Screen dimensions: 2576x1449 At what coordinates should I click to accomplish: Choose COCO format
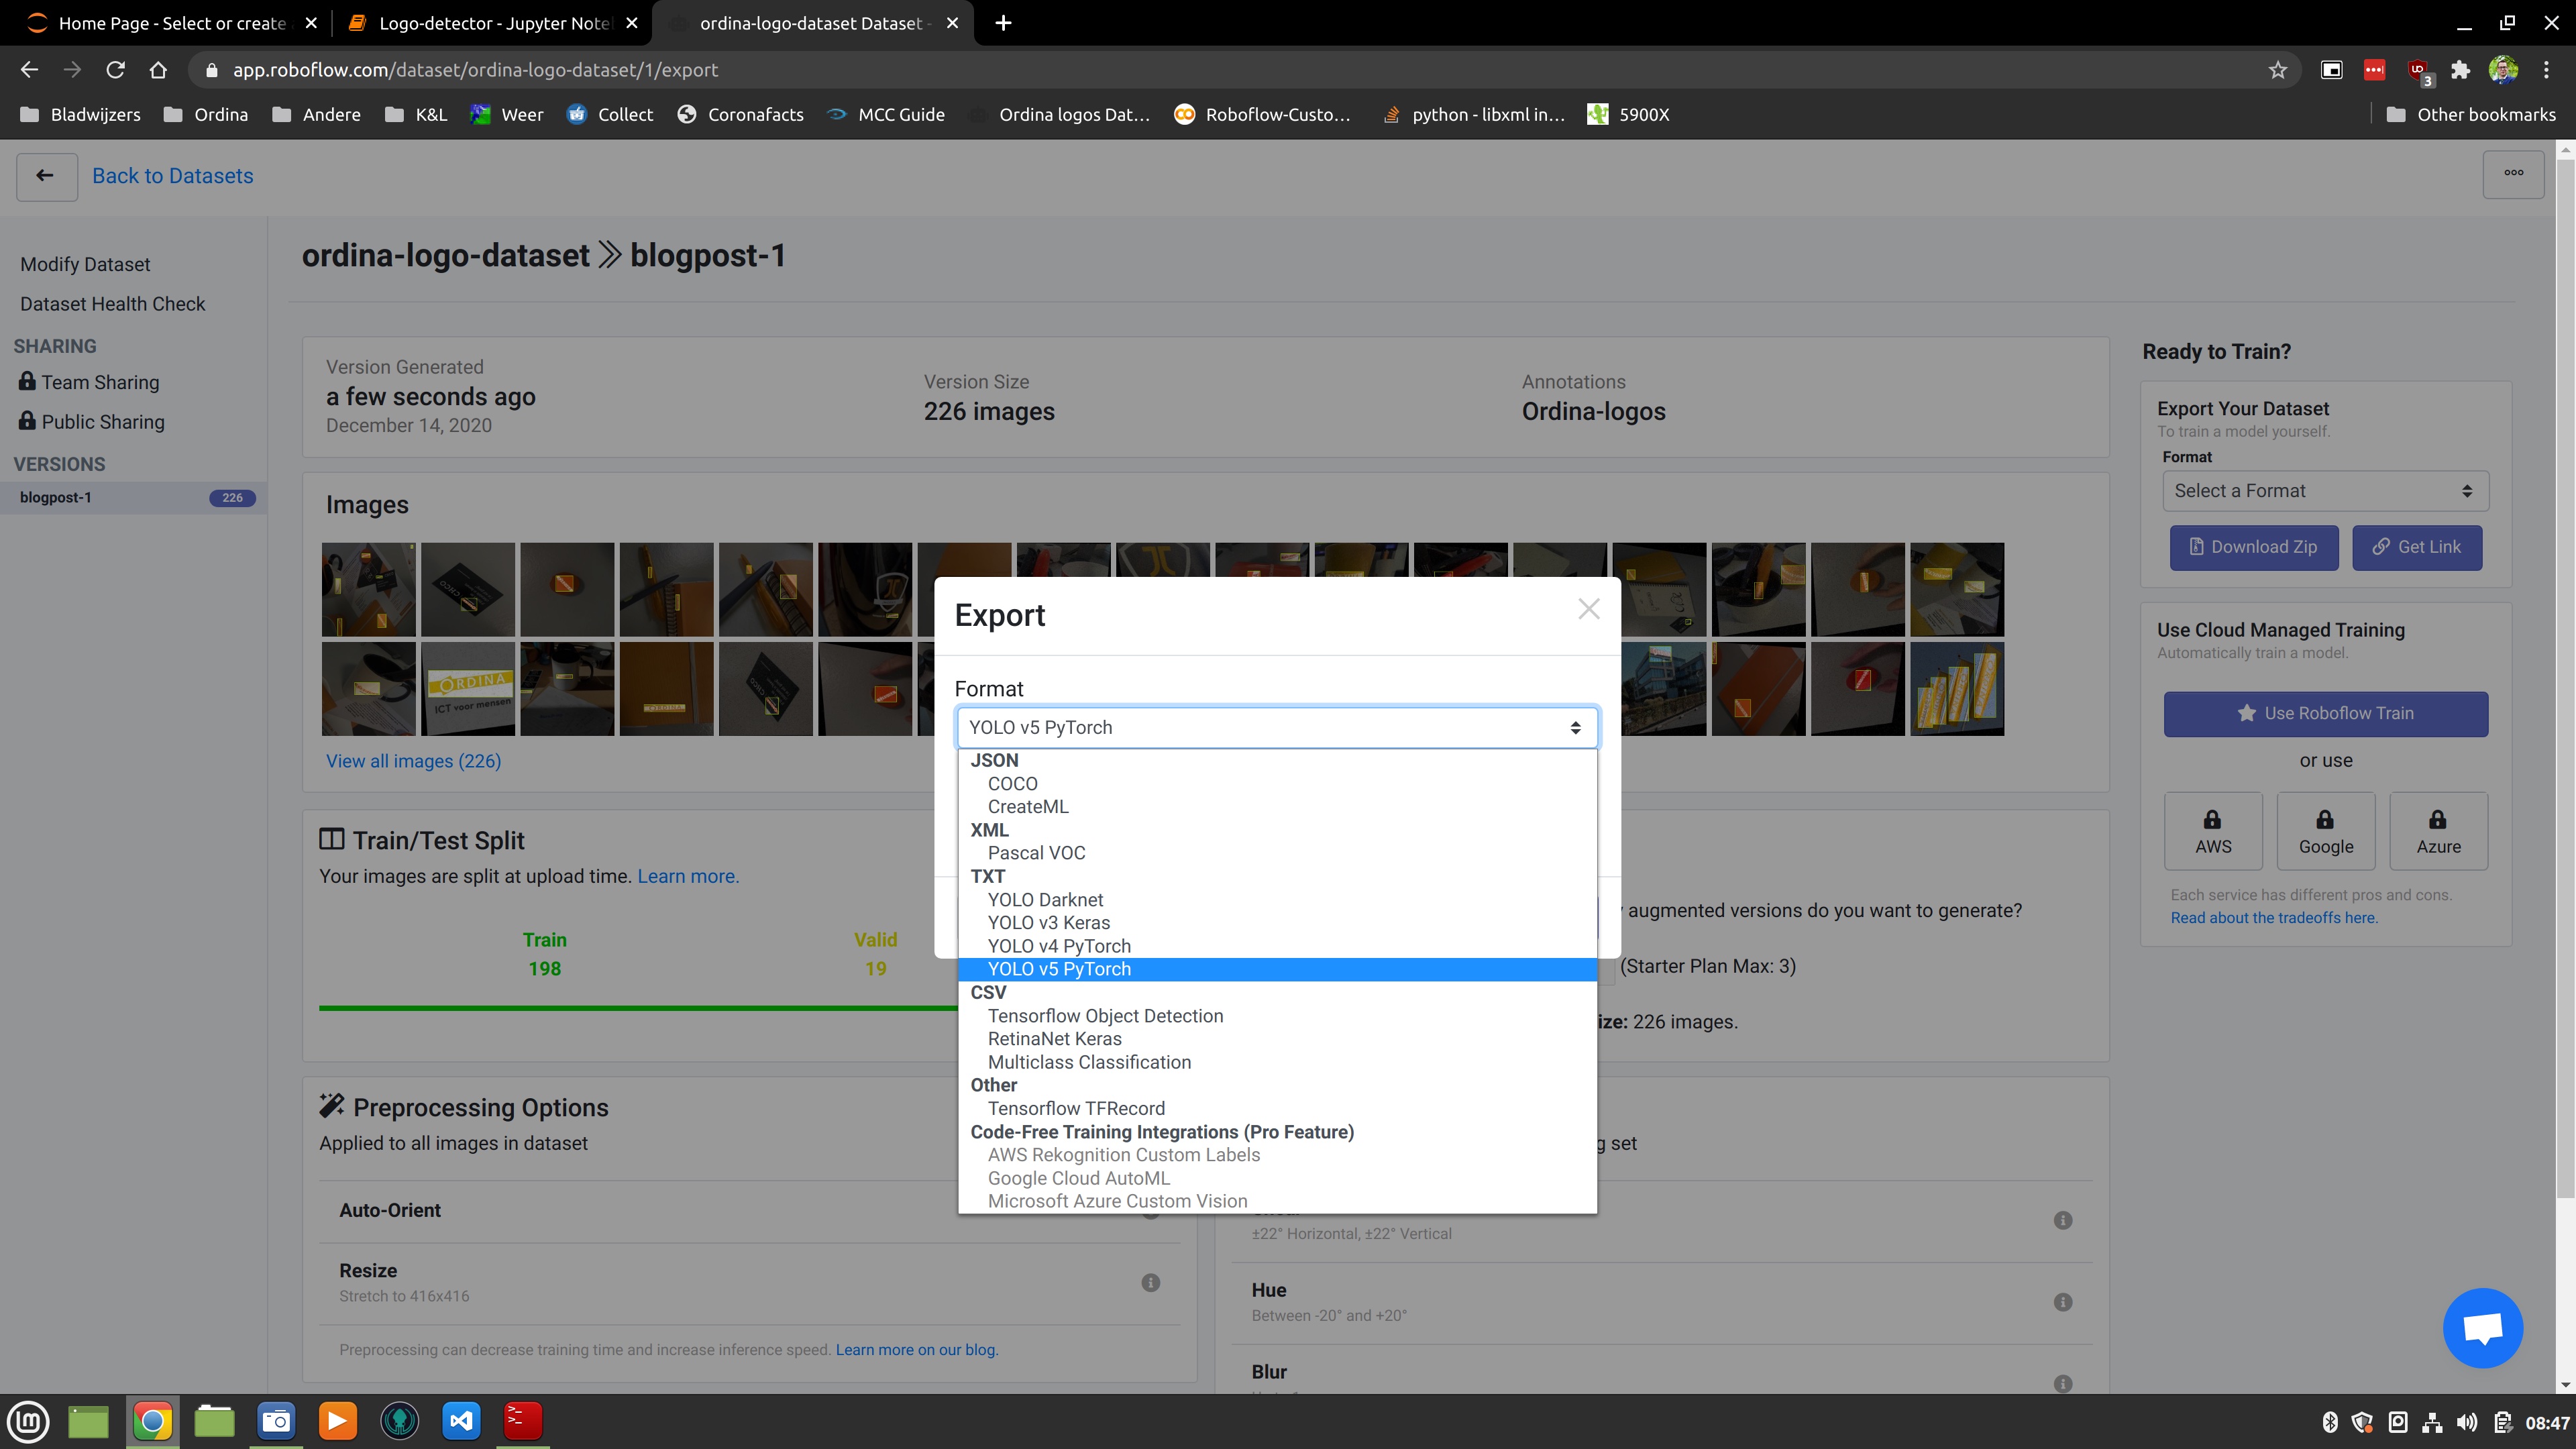pyautogui.click(x=1277, y=784)
